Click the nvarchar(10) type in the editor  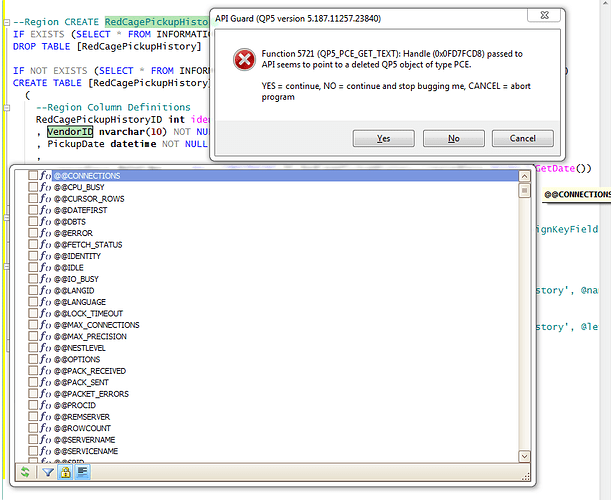tap(133, 132)
